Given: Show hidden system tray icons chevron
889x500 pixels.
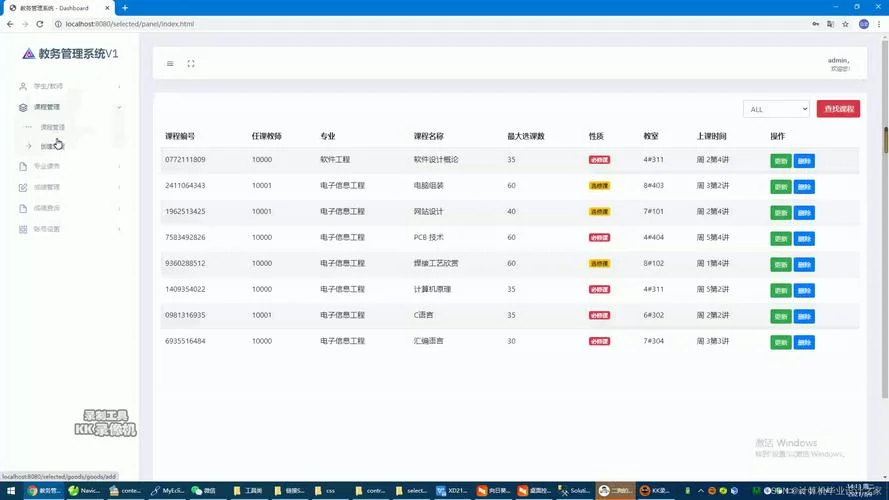Looking at the screenshot, I should pos(701,490).
